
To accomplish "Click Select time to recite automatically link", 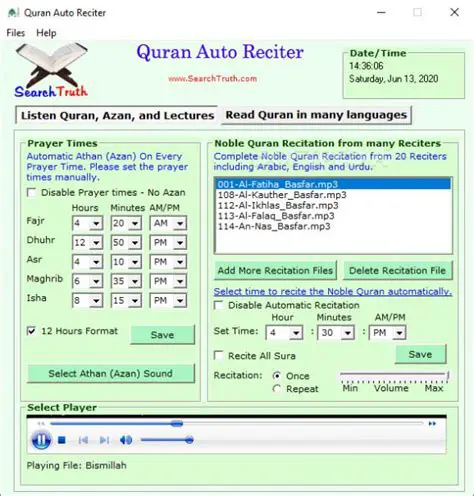I will [333, 291].
